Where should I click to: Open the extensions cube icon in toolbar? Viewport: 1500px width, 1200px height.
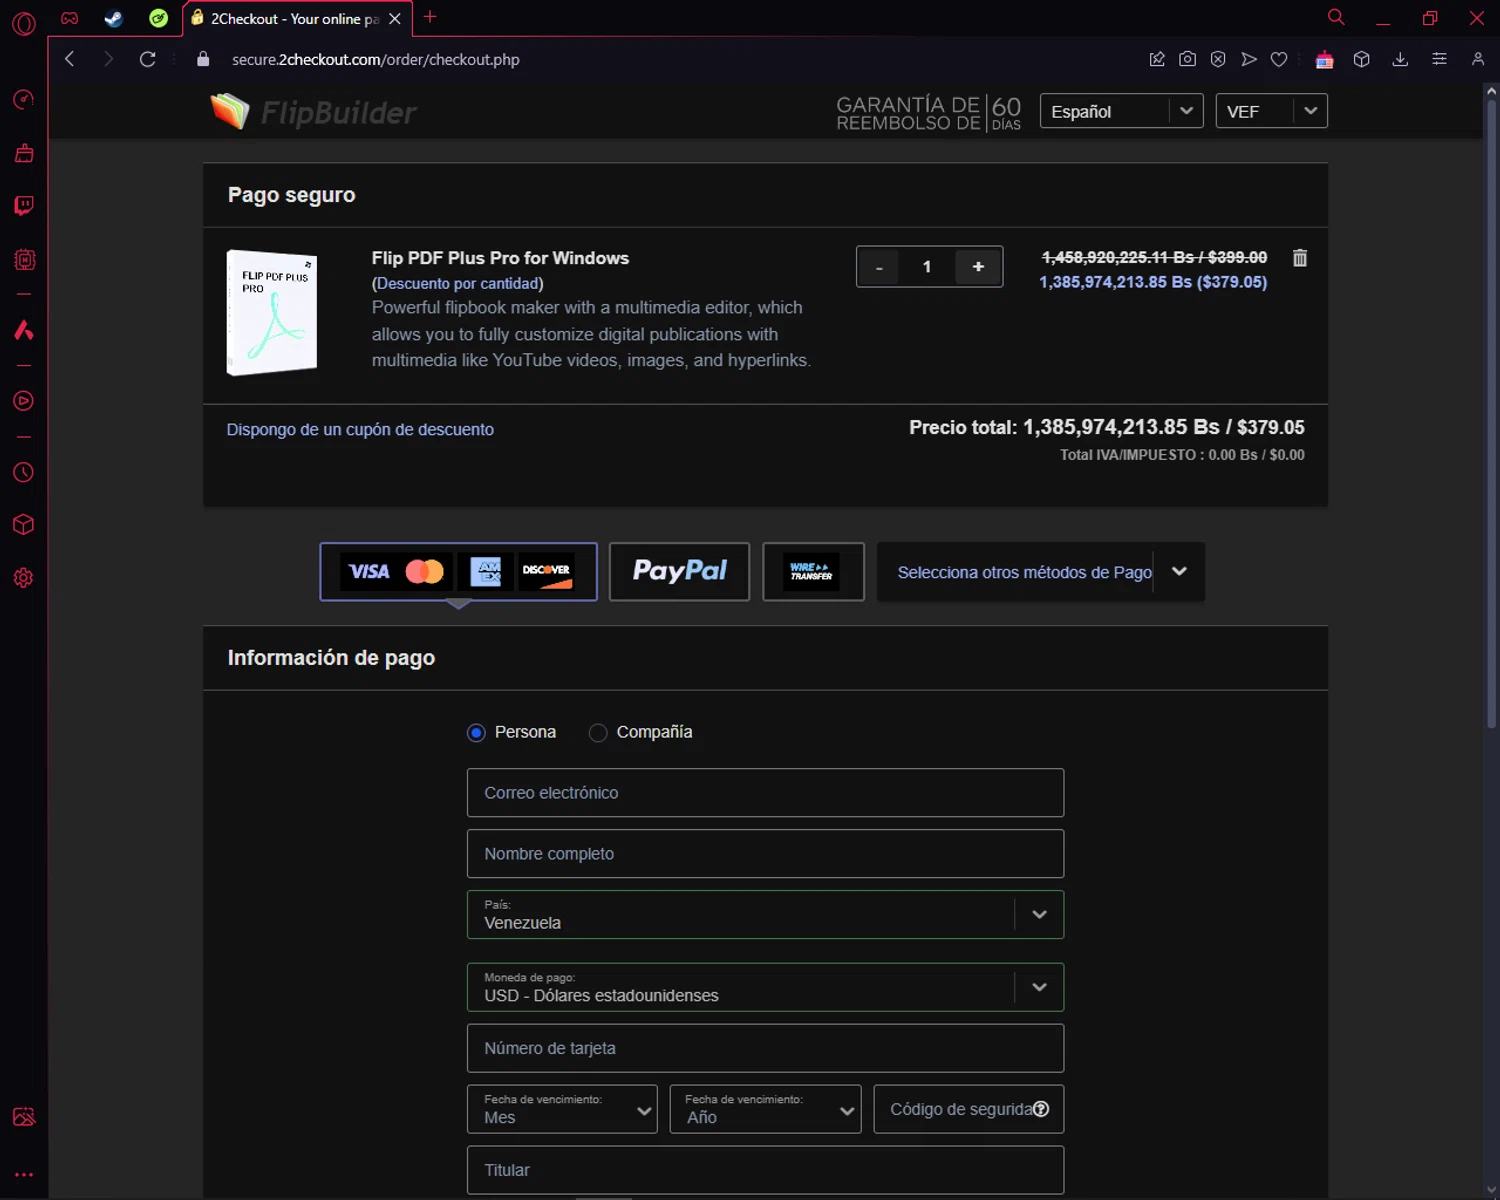click(1361, 59)
